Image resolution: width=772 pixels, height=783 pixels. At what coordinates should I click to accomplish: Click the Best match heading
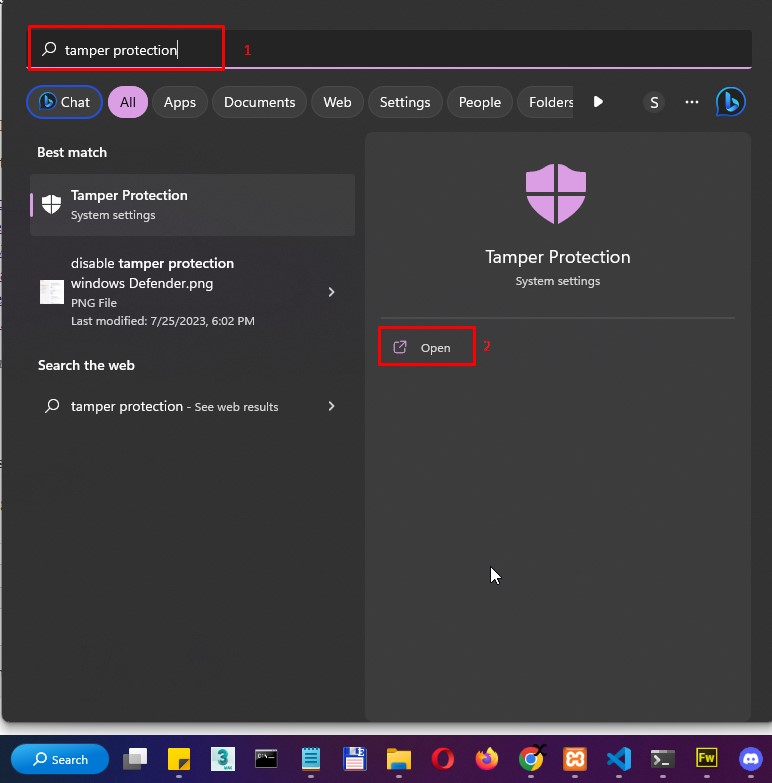(x=72, y=152)
